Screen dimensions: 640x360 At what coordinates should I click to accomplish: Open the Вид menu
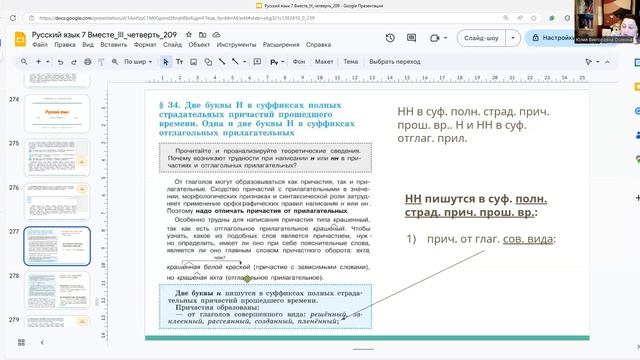88,44
